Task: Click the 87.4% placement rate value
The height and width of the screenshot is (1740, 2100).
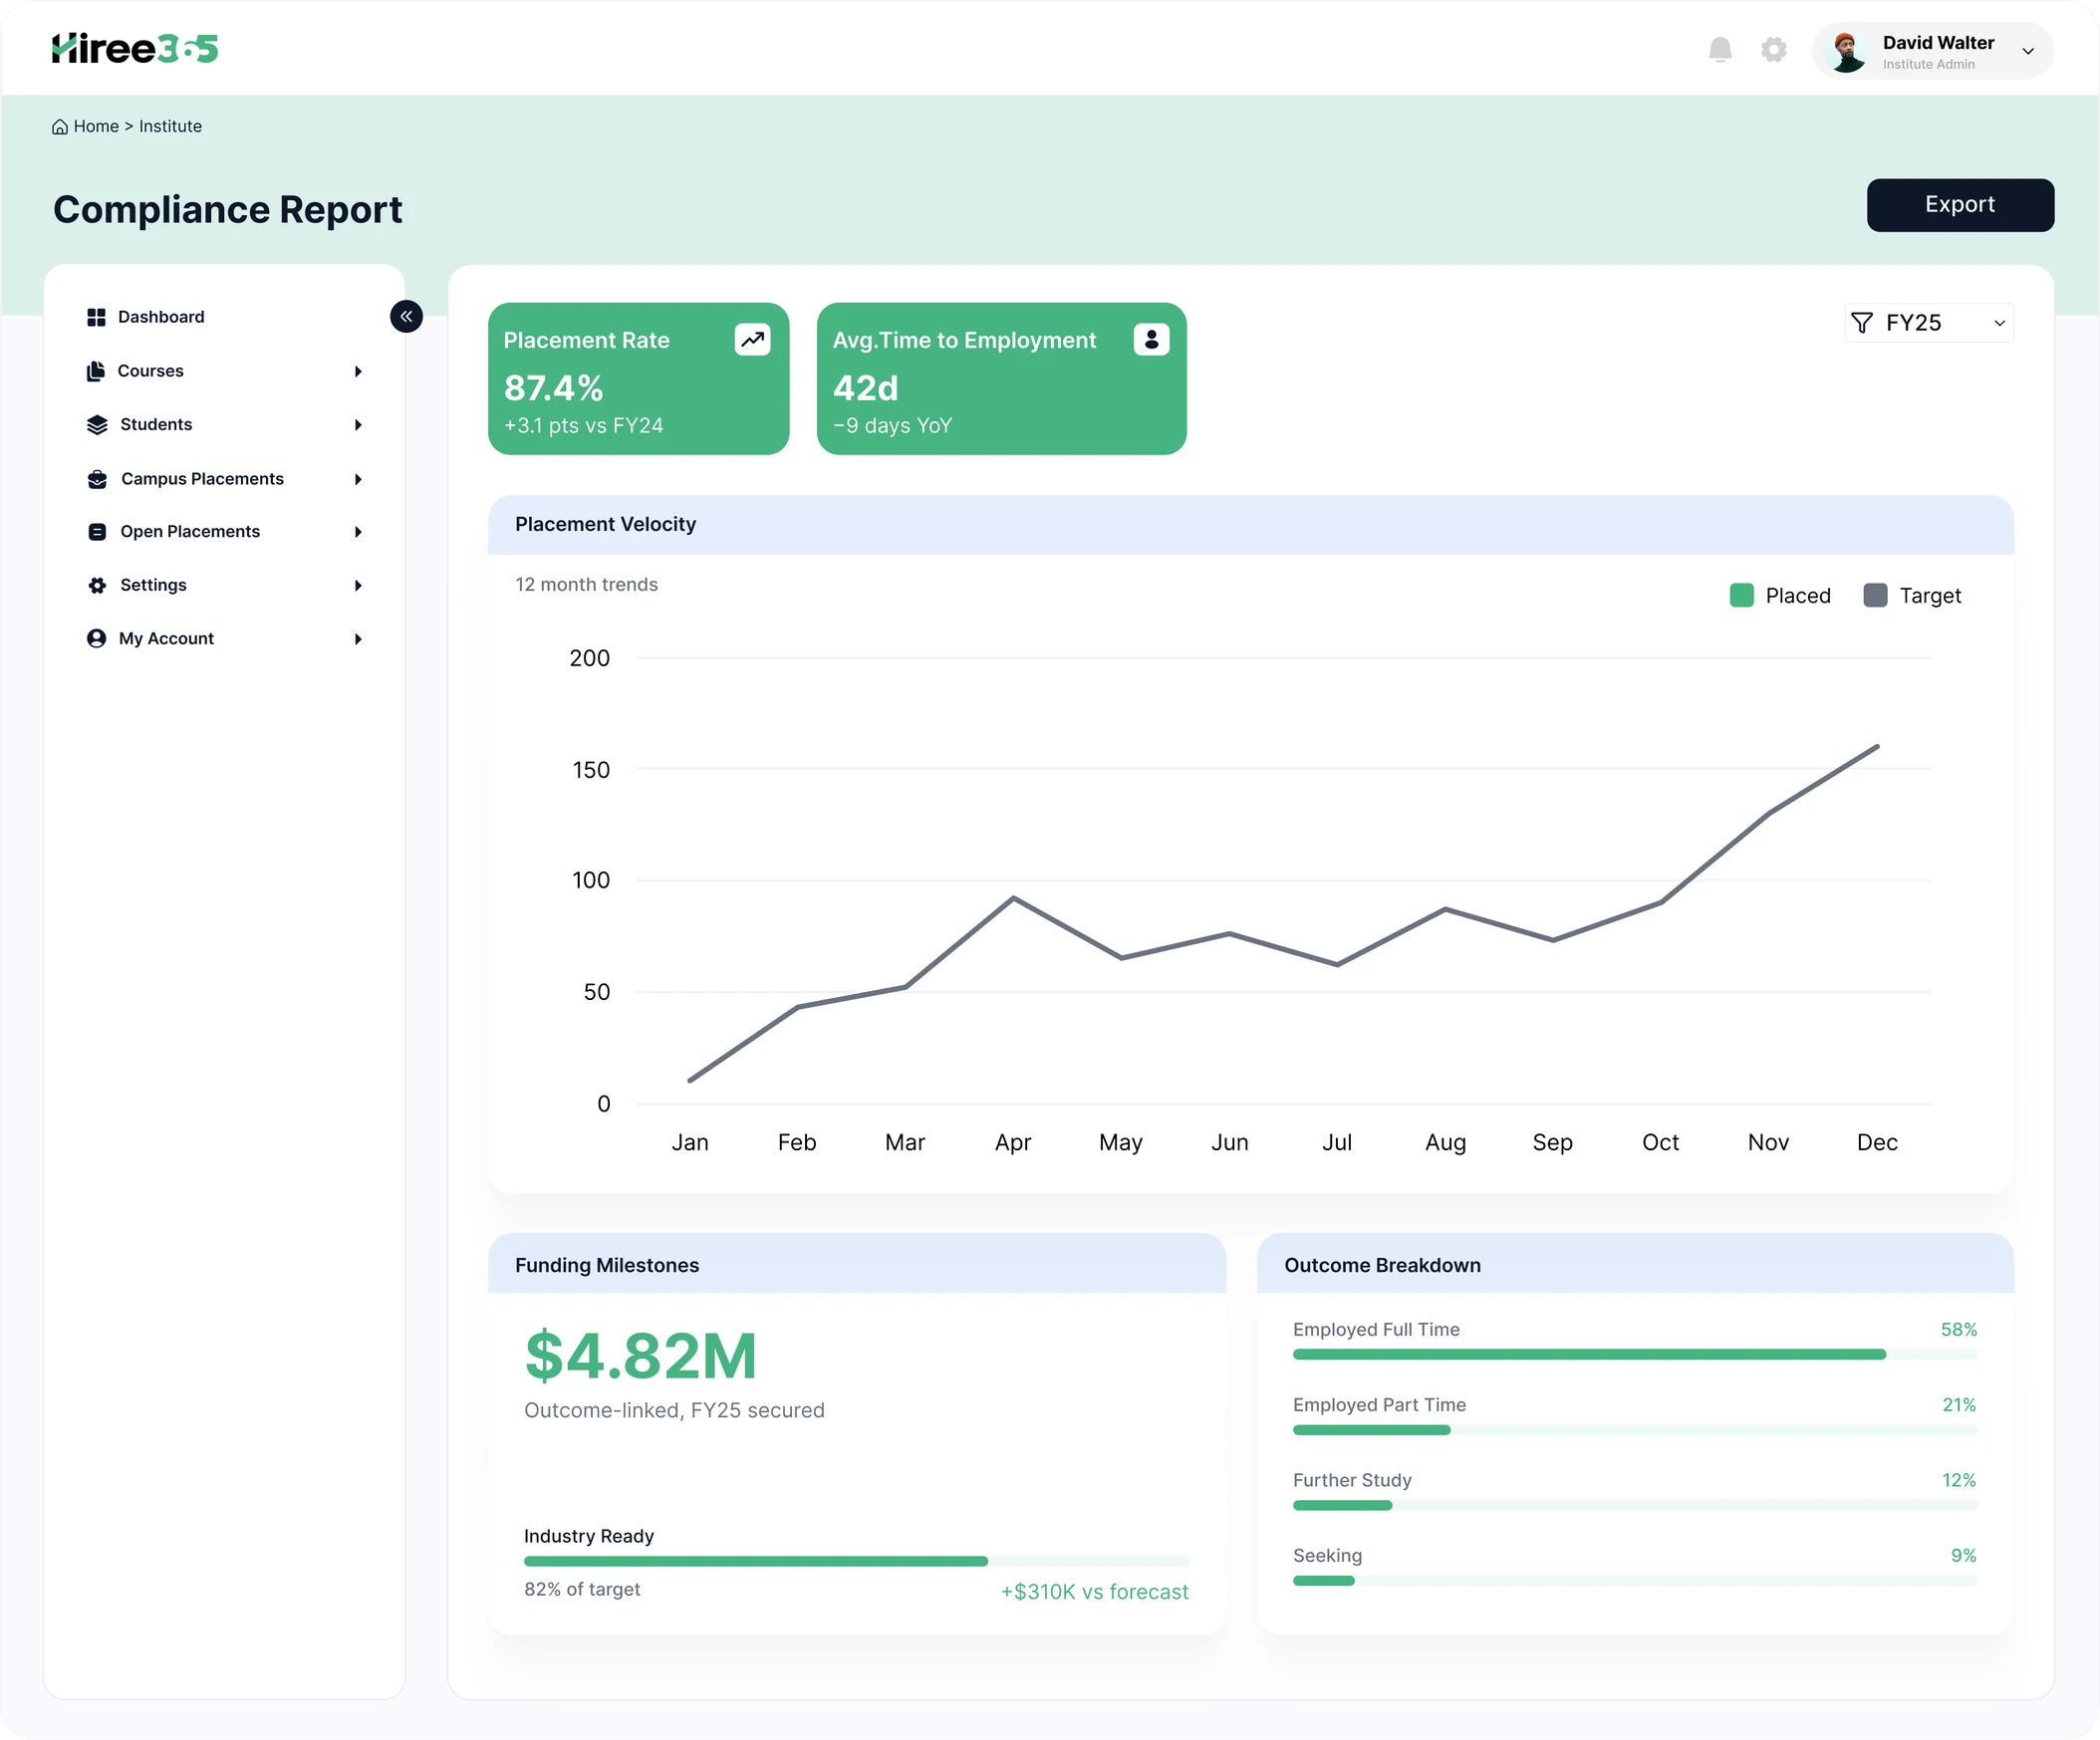Action: [x=553, y=388]
